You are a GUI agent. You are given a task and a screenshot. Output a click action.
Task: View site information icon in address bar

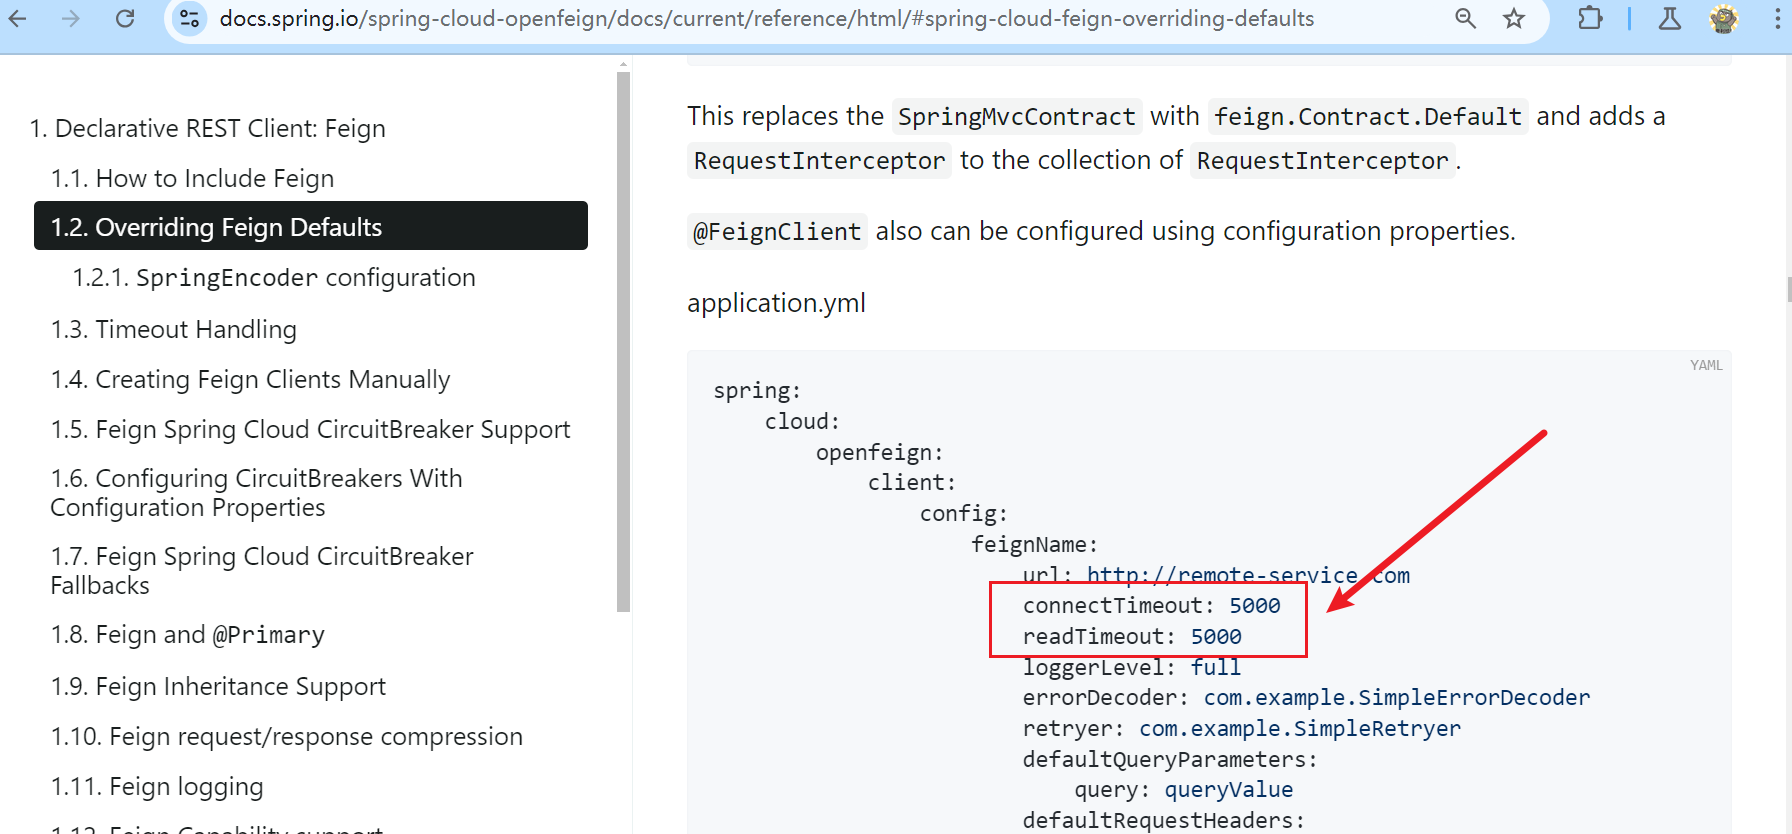(189, 18)
